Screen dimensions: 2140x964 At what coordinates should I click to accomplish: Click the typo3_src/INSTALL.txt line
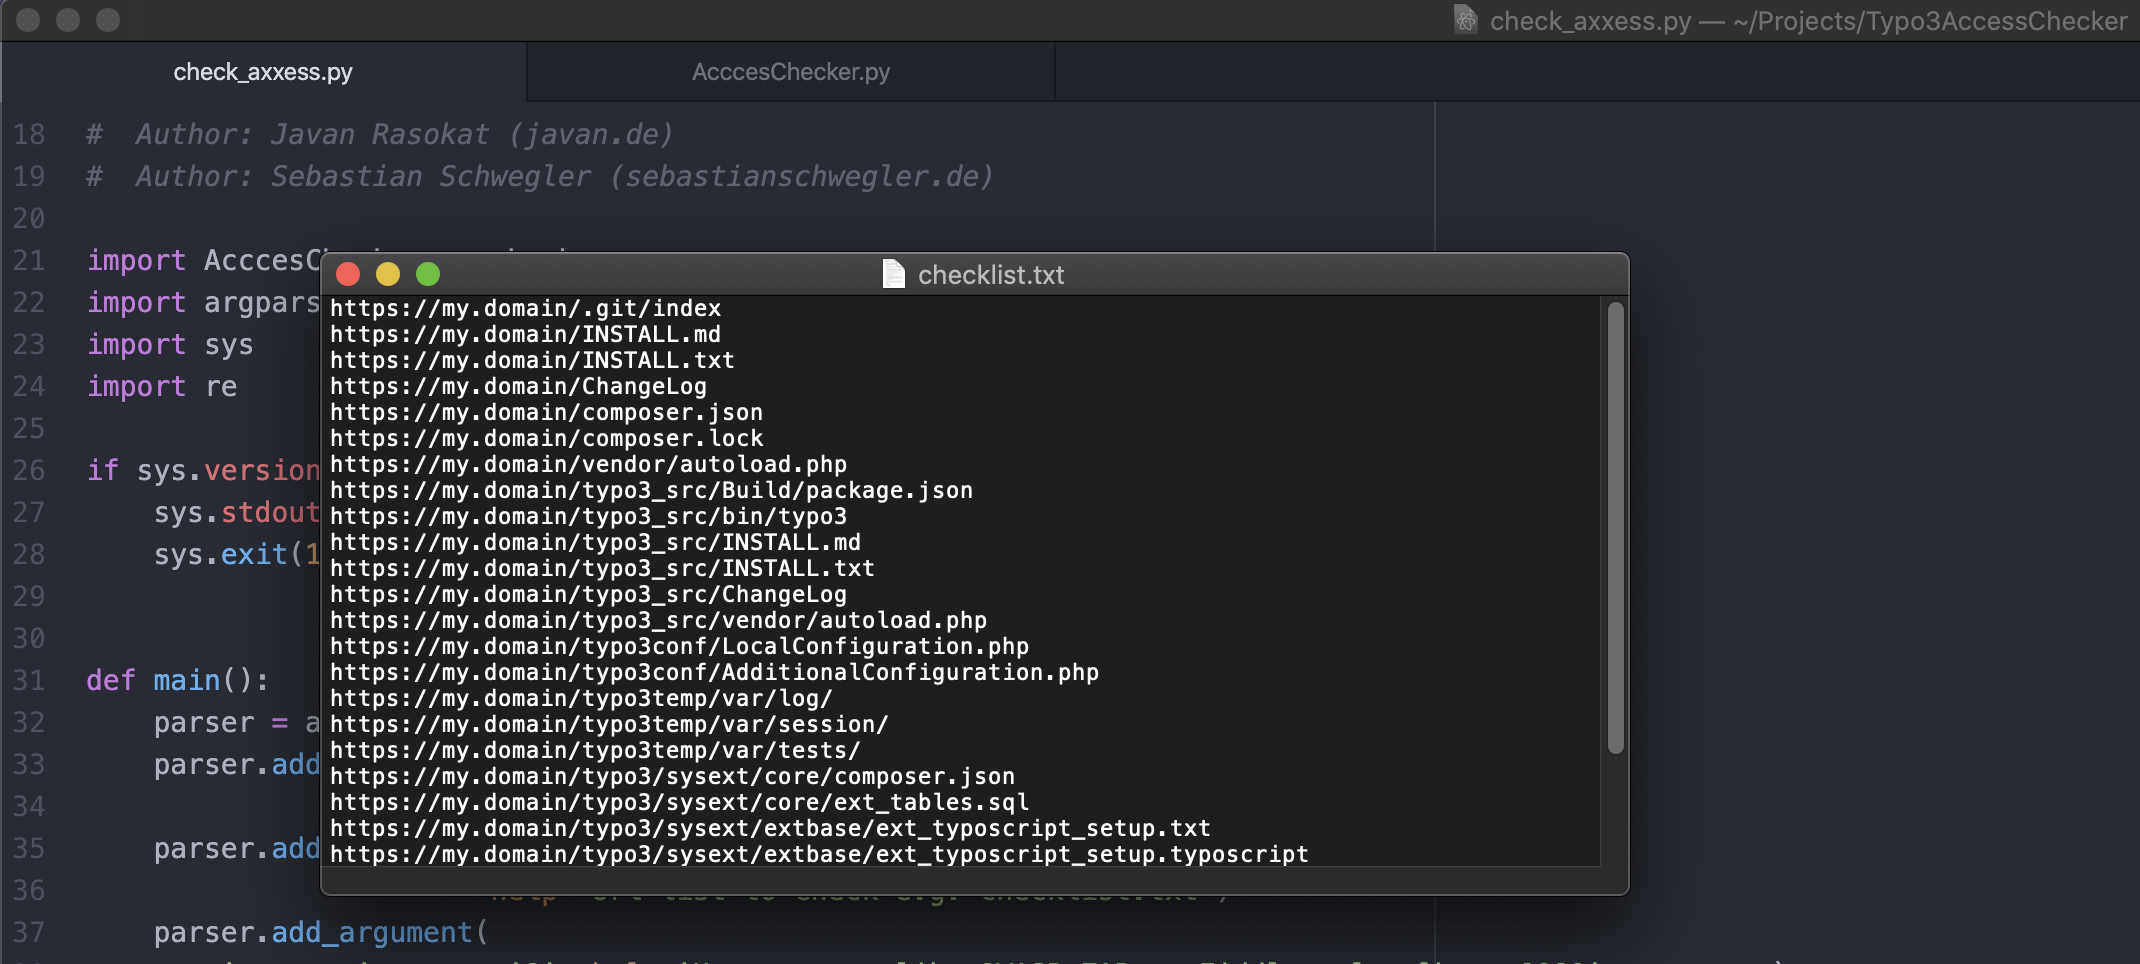coord(602,568)
